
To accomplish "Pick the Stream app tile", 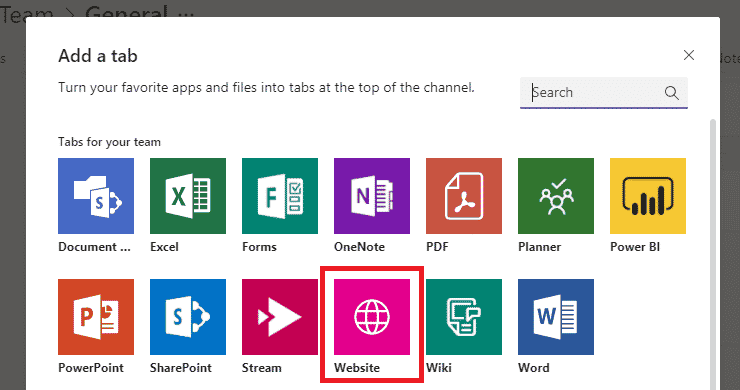I will [x=280, y=317].
